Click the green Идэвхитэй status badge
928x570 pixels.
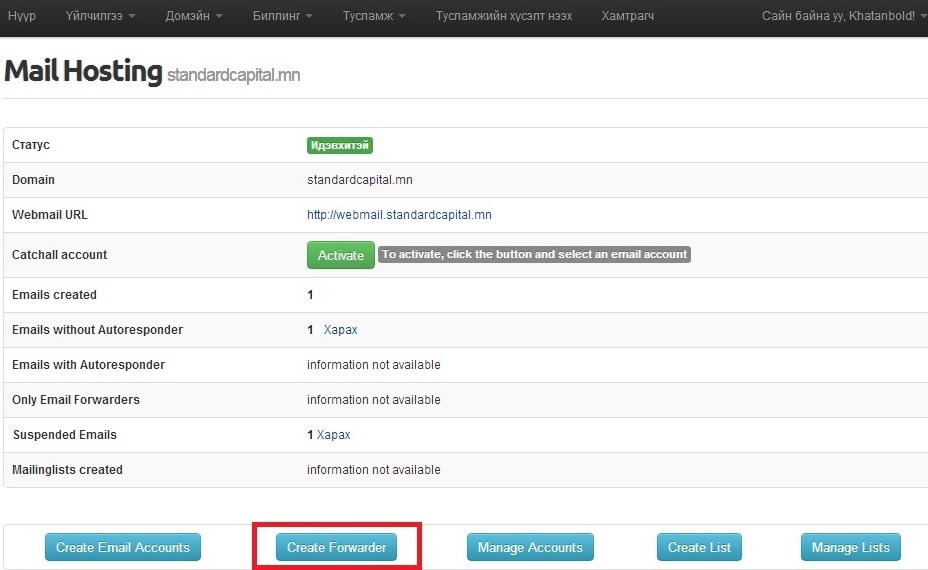(340, 145)
